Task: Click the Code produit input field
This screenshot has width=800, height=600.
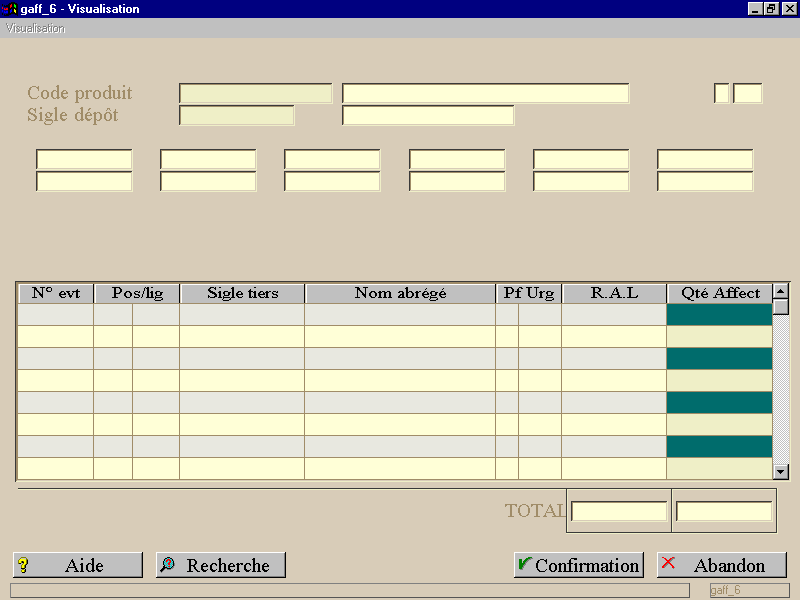Action: pos(256,93)
